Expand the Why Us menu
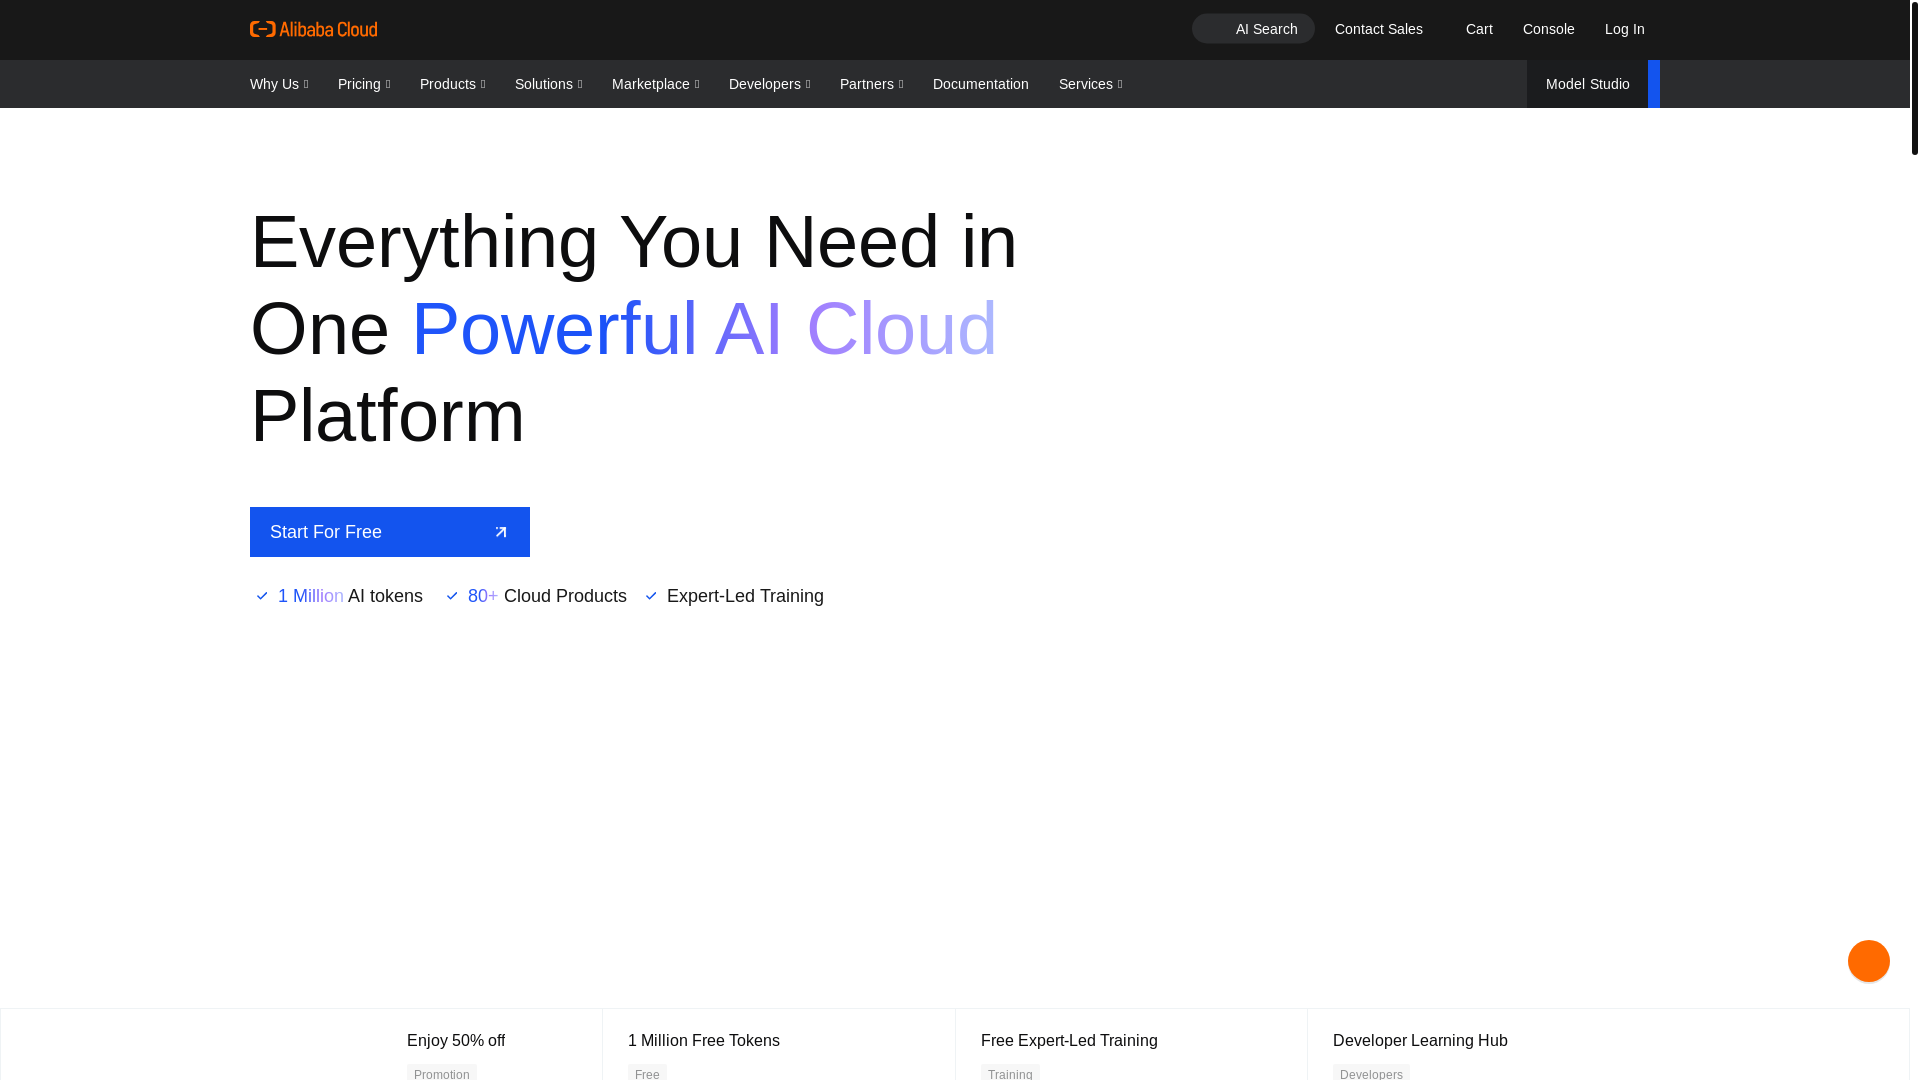The width and height of the screenshot is (1920, 1080). tap(279, 84)
